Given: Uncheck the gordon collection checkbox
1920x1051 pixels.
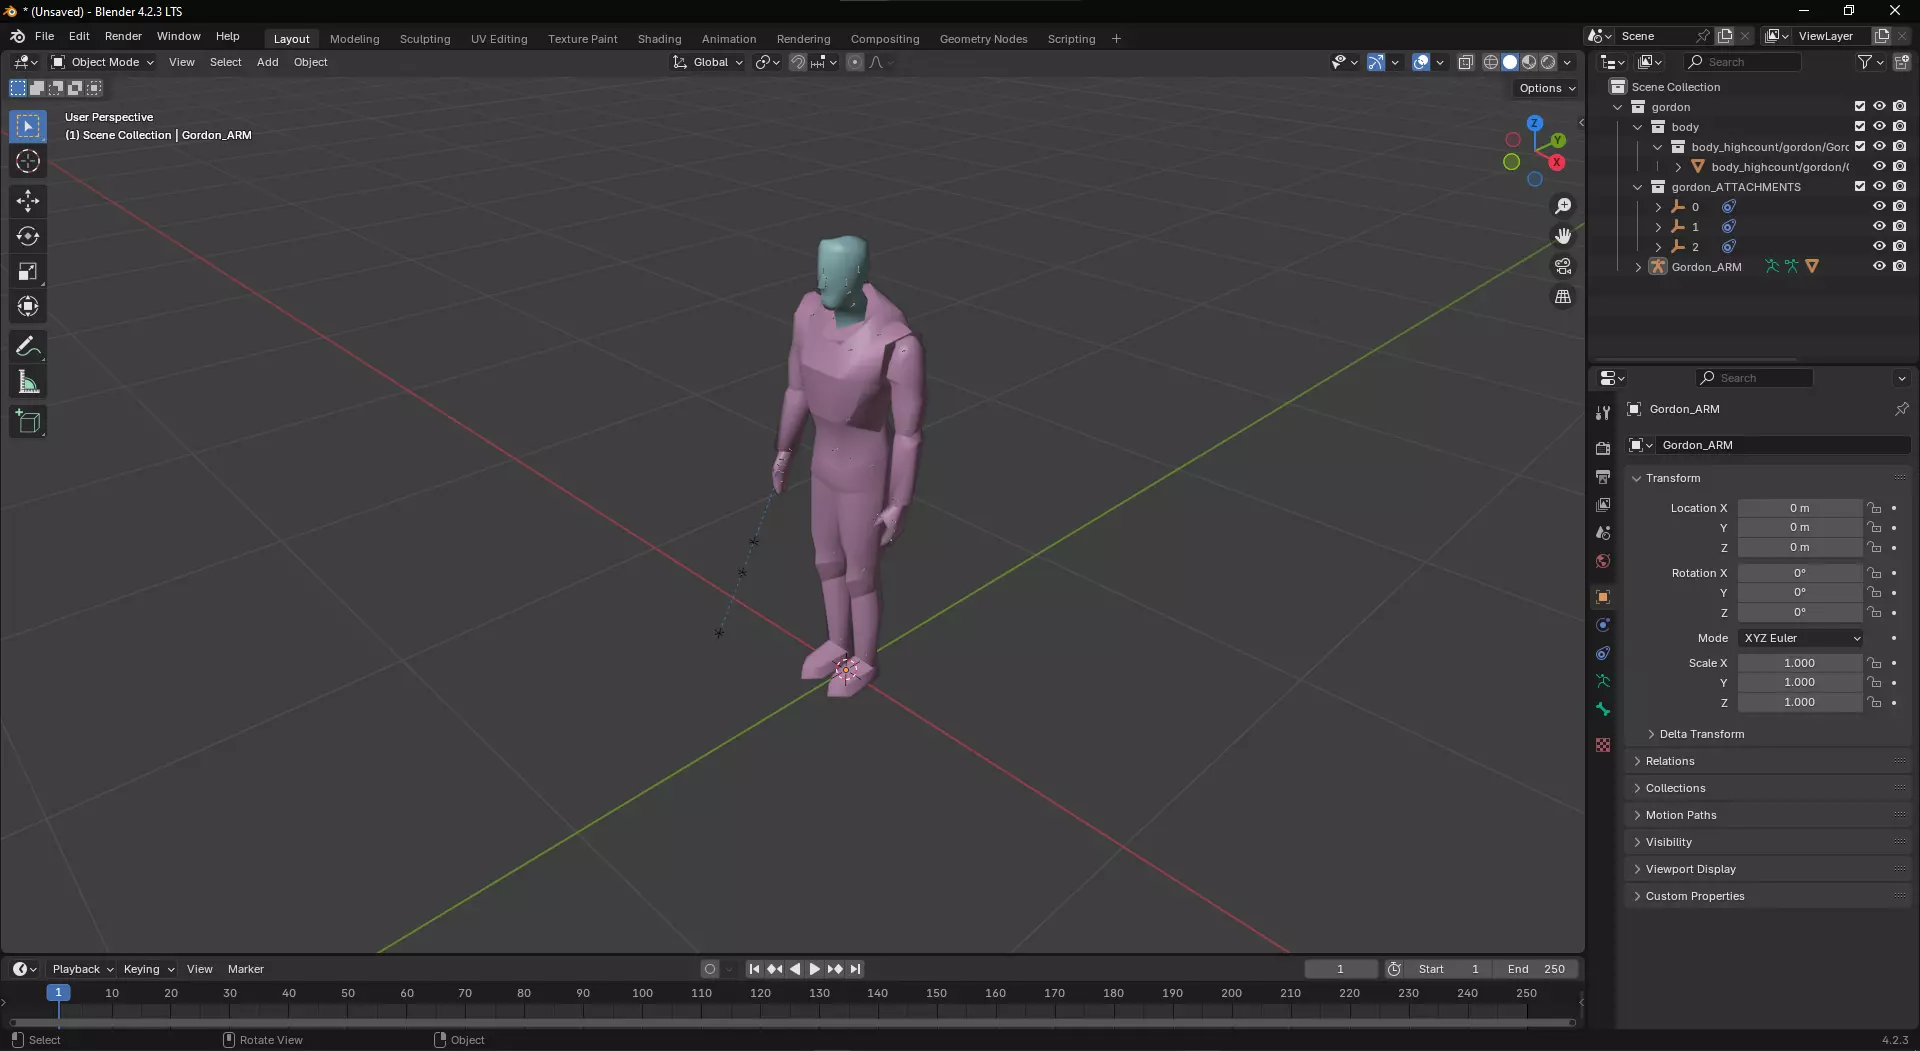Looking at the screenshot, I should (x=1860, y=107).
